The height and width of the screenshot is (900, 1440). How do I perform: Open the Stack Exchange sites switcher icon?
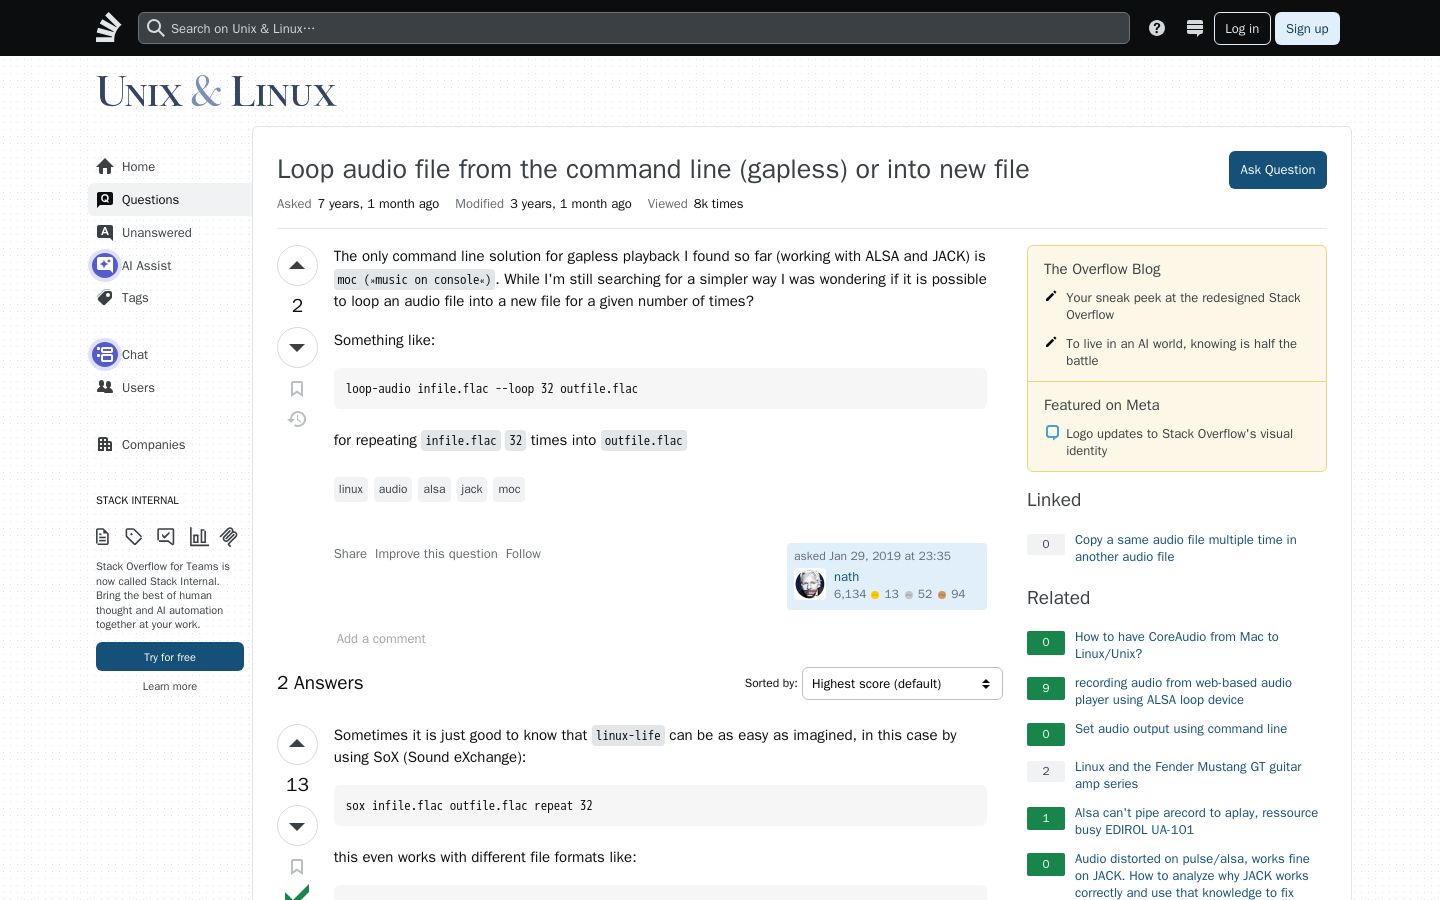tap(1194, 28)
